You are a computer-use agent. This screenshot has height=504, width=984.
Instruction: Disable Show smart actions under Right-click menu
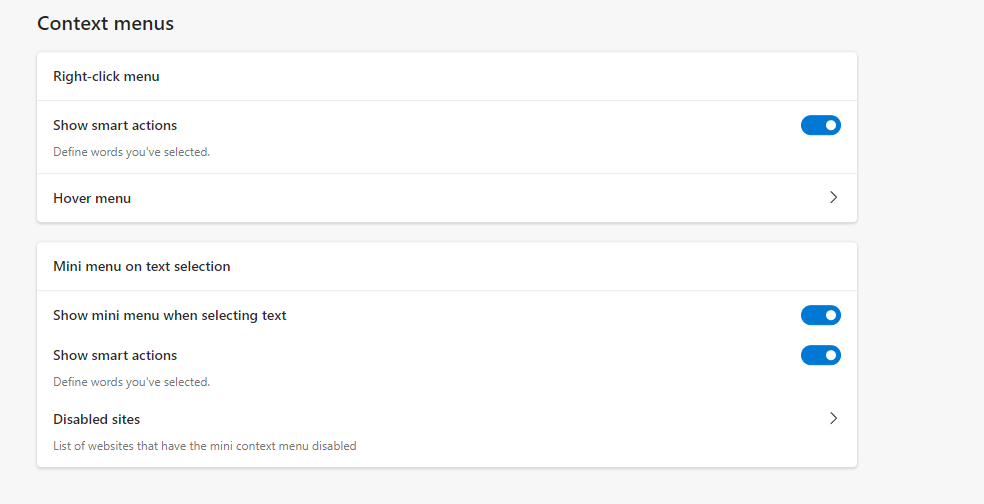click(x=820, y=125)
